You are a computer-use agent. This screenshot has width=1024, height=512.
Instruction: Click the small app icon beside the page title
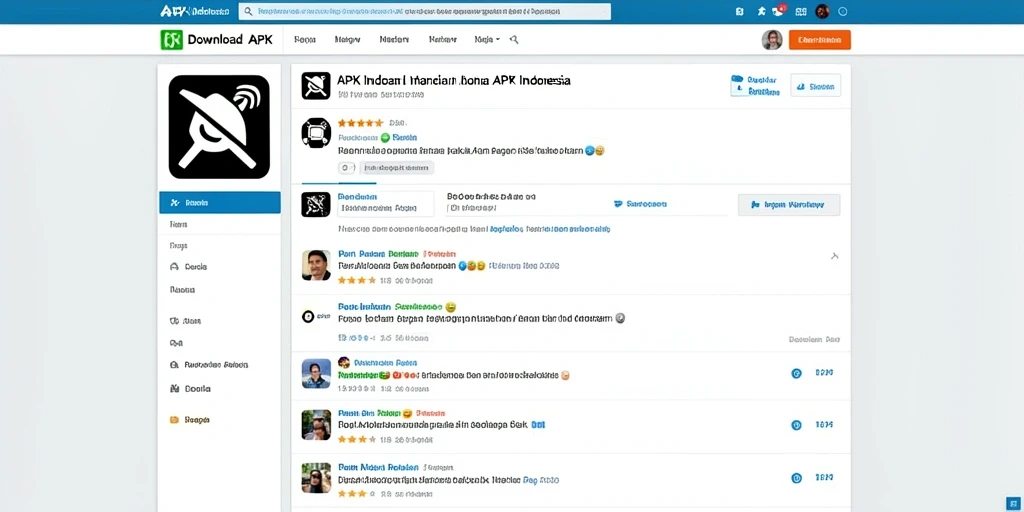point(315,86)
